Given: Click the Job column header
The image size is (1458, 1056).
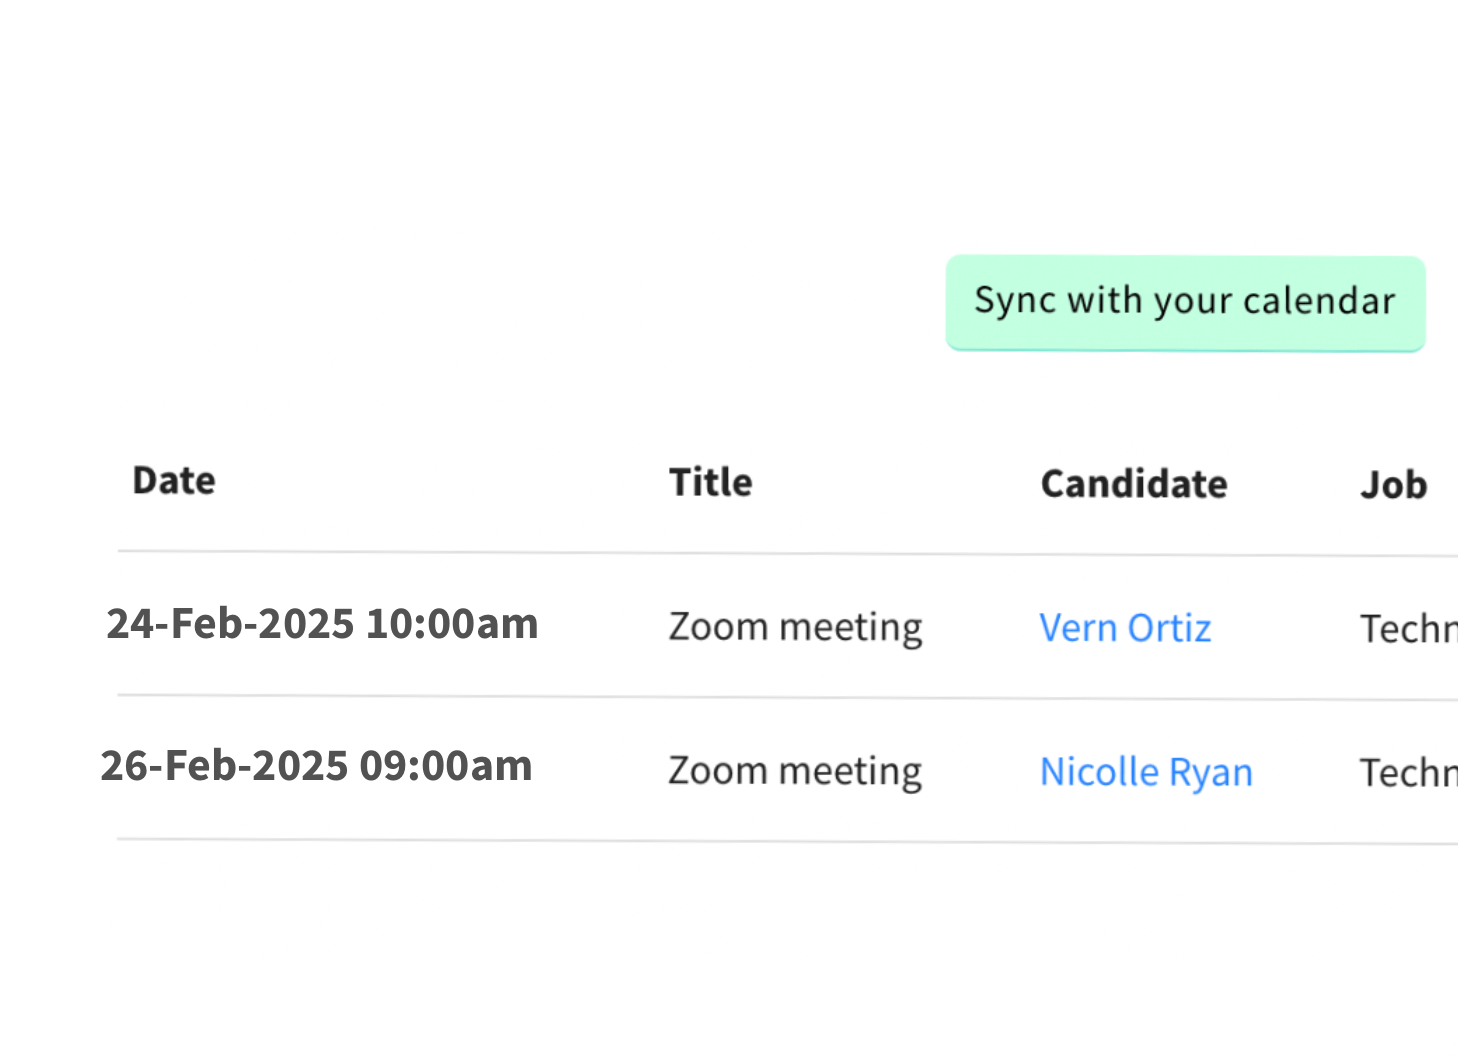Looking at the screenshot, I should [x=1393, y=485].
